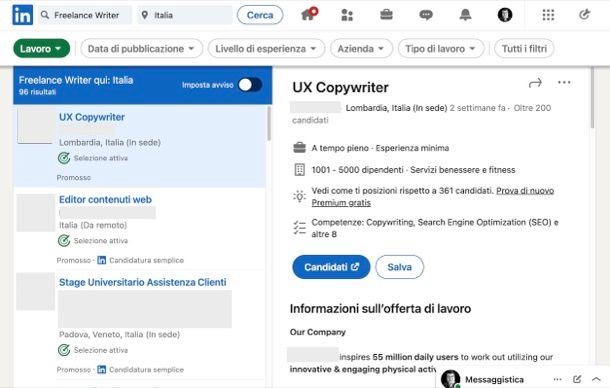Click 'Competenze: Copywriting, Search Engine Optimization' text
The width and height of the screenshot is (610, 388).
pos(435,228)
